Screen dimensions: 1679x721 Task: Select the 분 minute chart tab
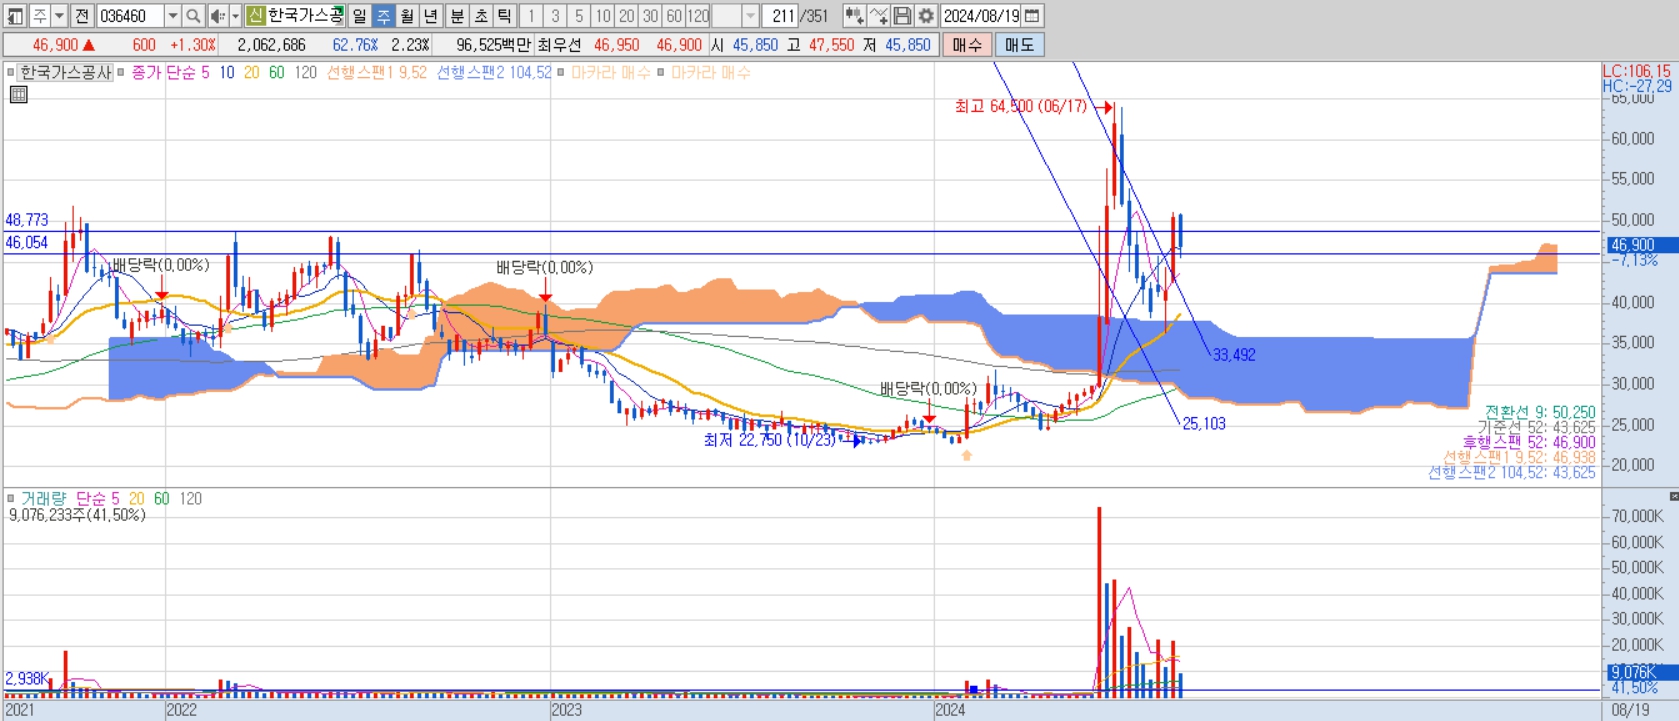click(x=457, y=16)
